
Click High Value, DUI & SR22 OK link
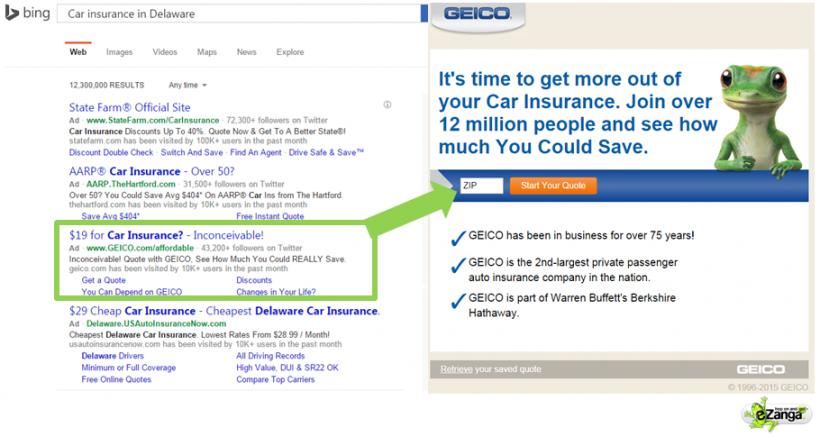coord(287,368)
